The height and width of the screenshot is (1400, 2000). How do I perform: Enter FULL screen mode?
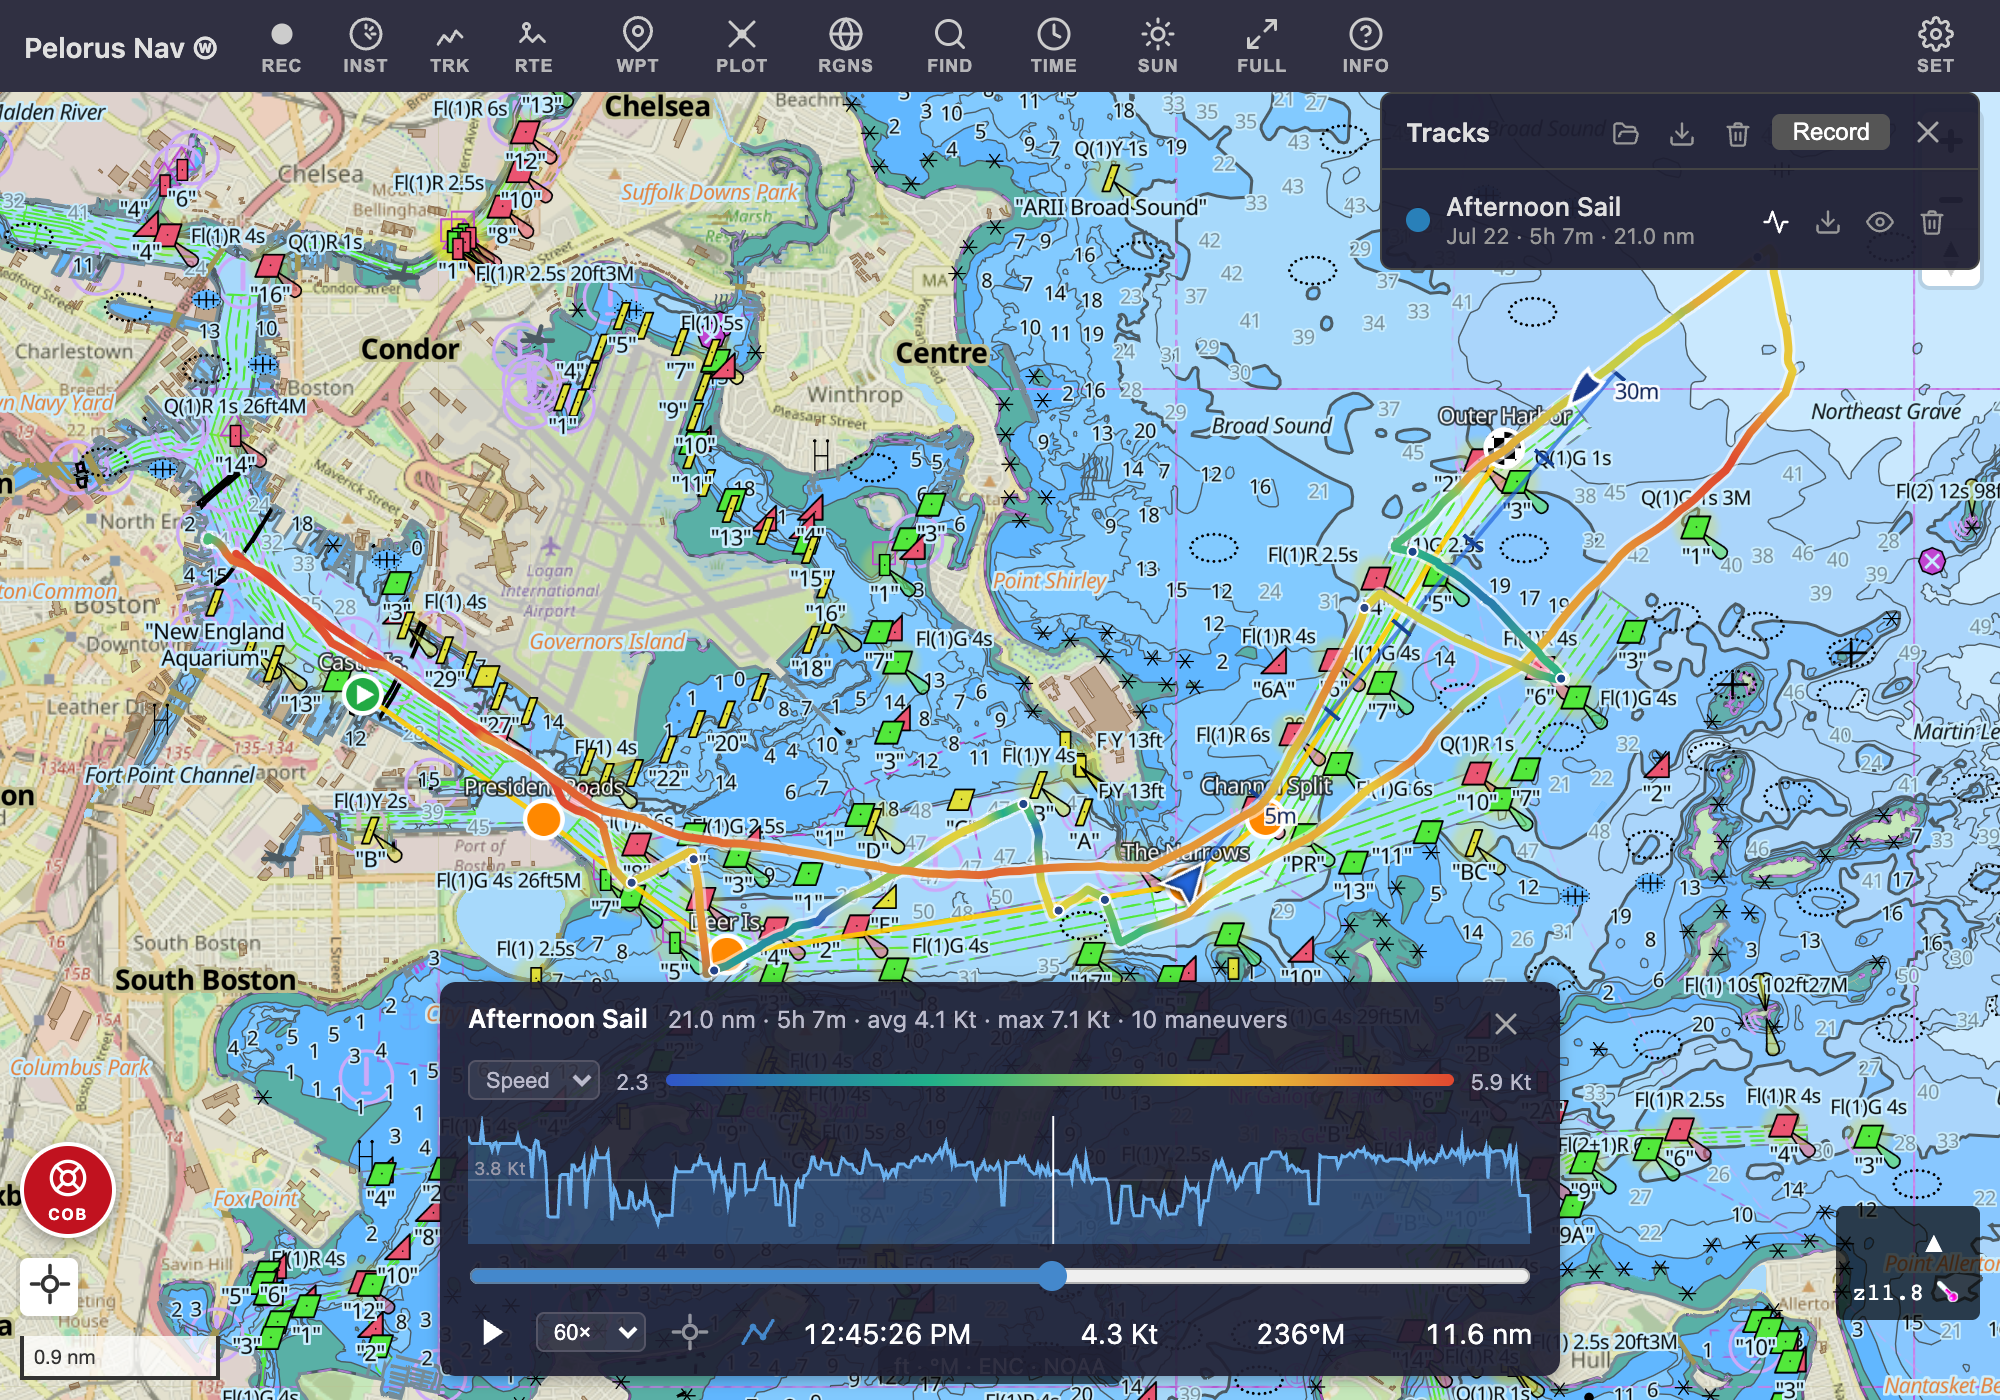click(1261, 47)
